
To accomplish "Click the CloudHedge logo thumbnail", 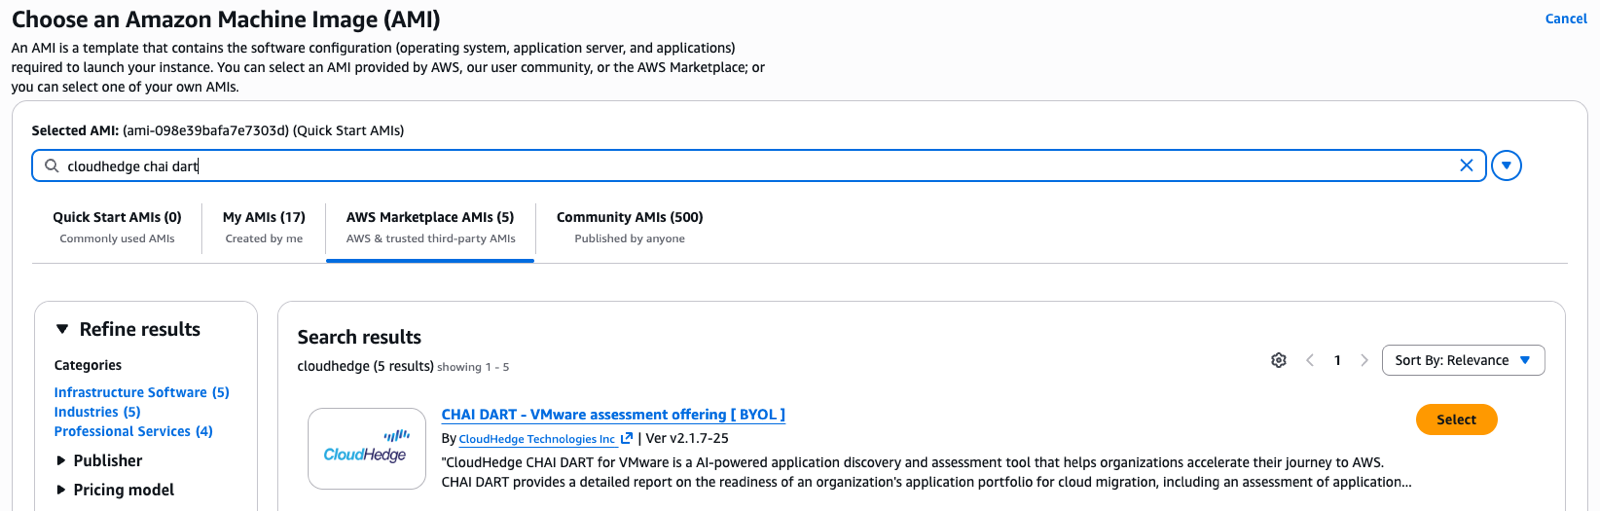I will (367, 448).
